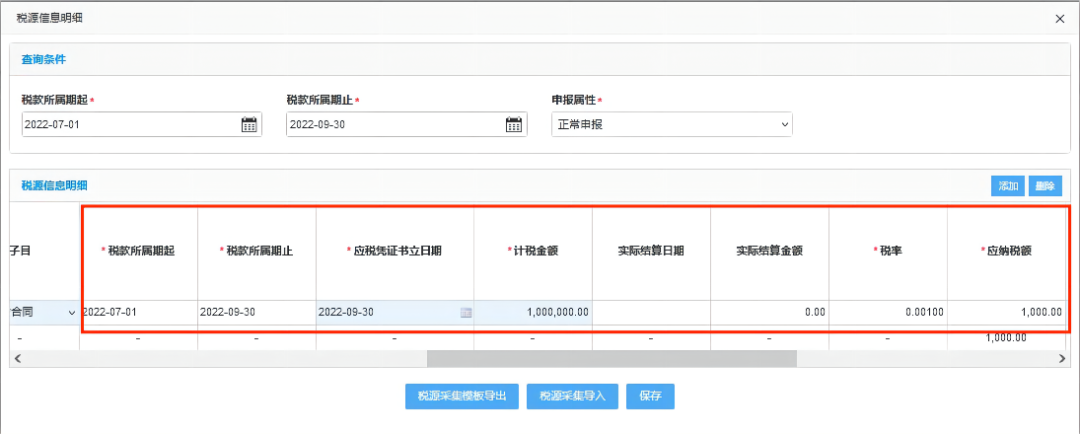
Task: Click the 实际结算日期 column header
Action: tap(652, 251)
